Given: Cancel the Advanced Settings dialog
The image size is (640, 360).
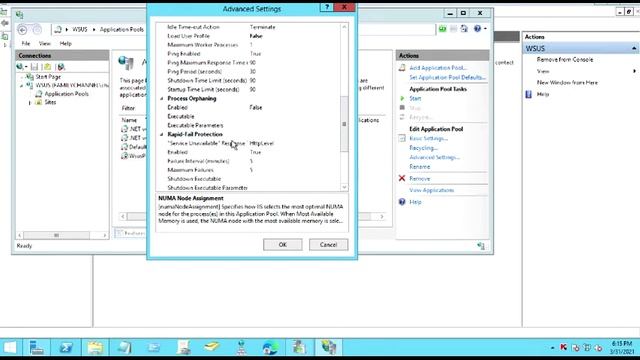Looking at the screenshot, I should coord(328,244).
